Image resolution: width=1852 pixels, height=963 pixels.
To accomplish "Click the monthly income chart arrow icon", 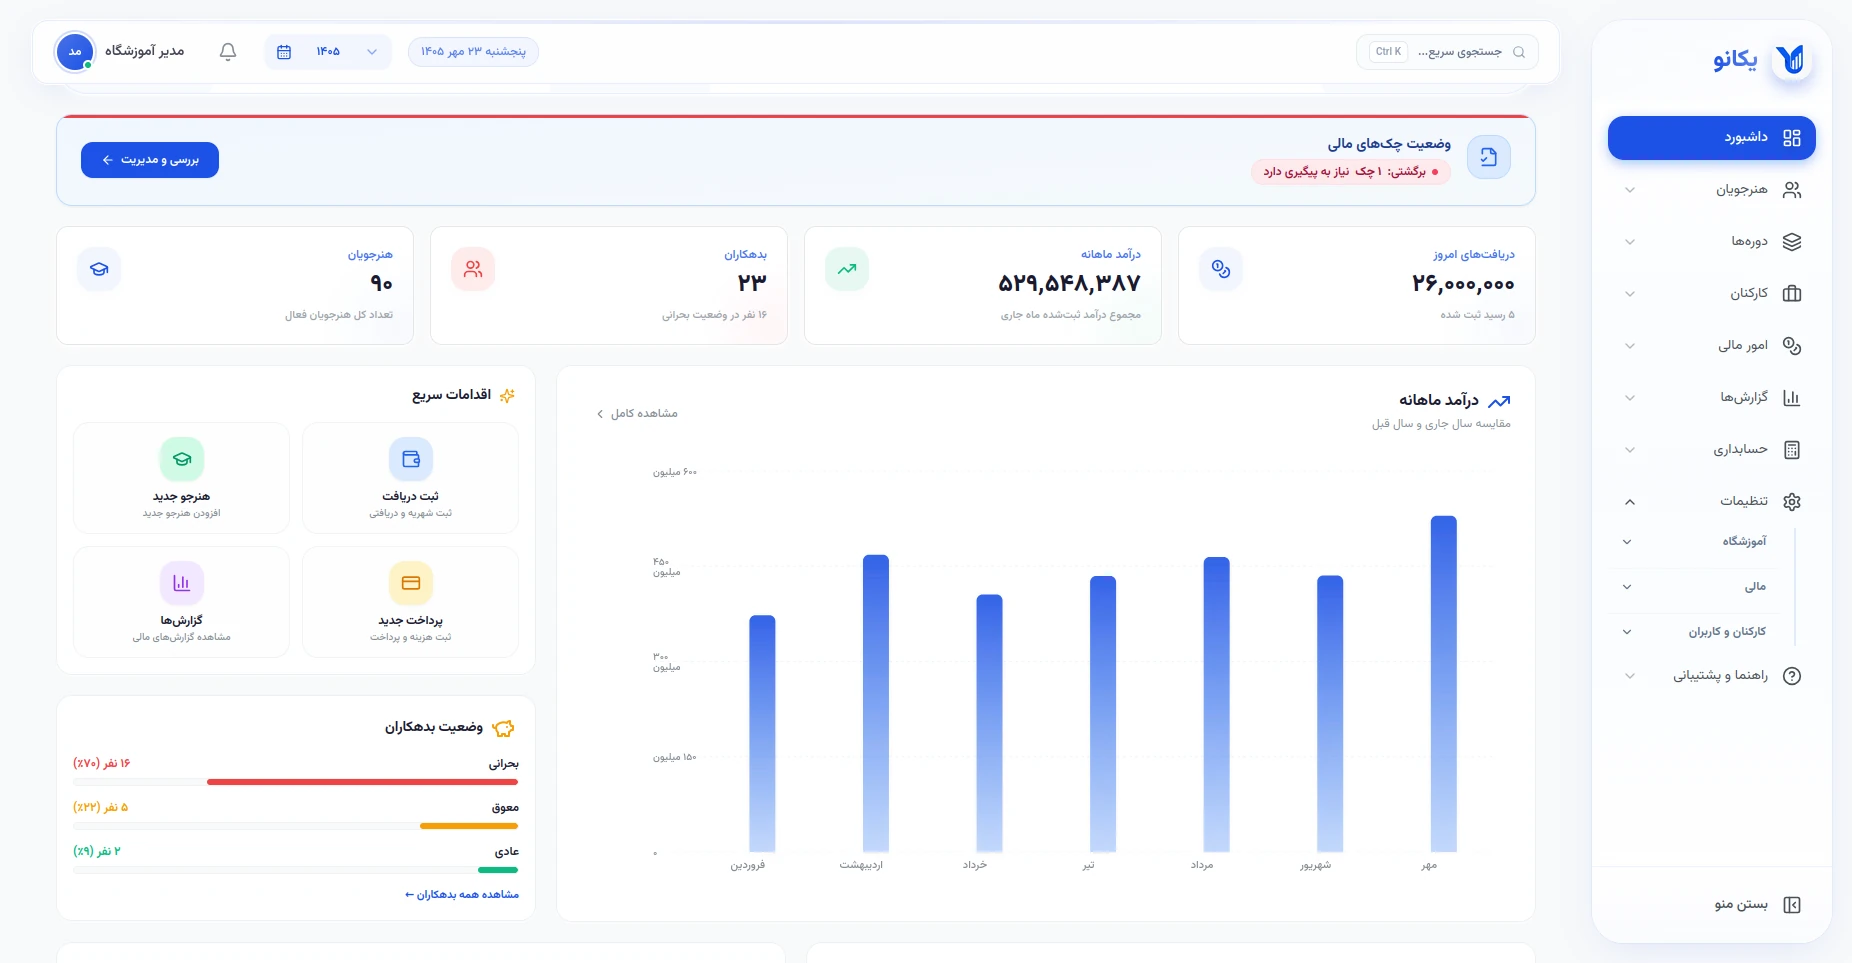I will pos(1499,401).
